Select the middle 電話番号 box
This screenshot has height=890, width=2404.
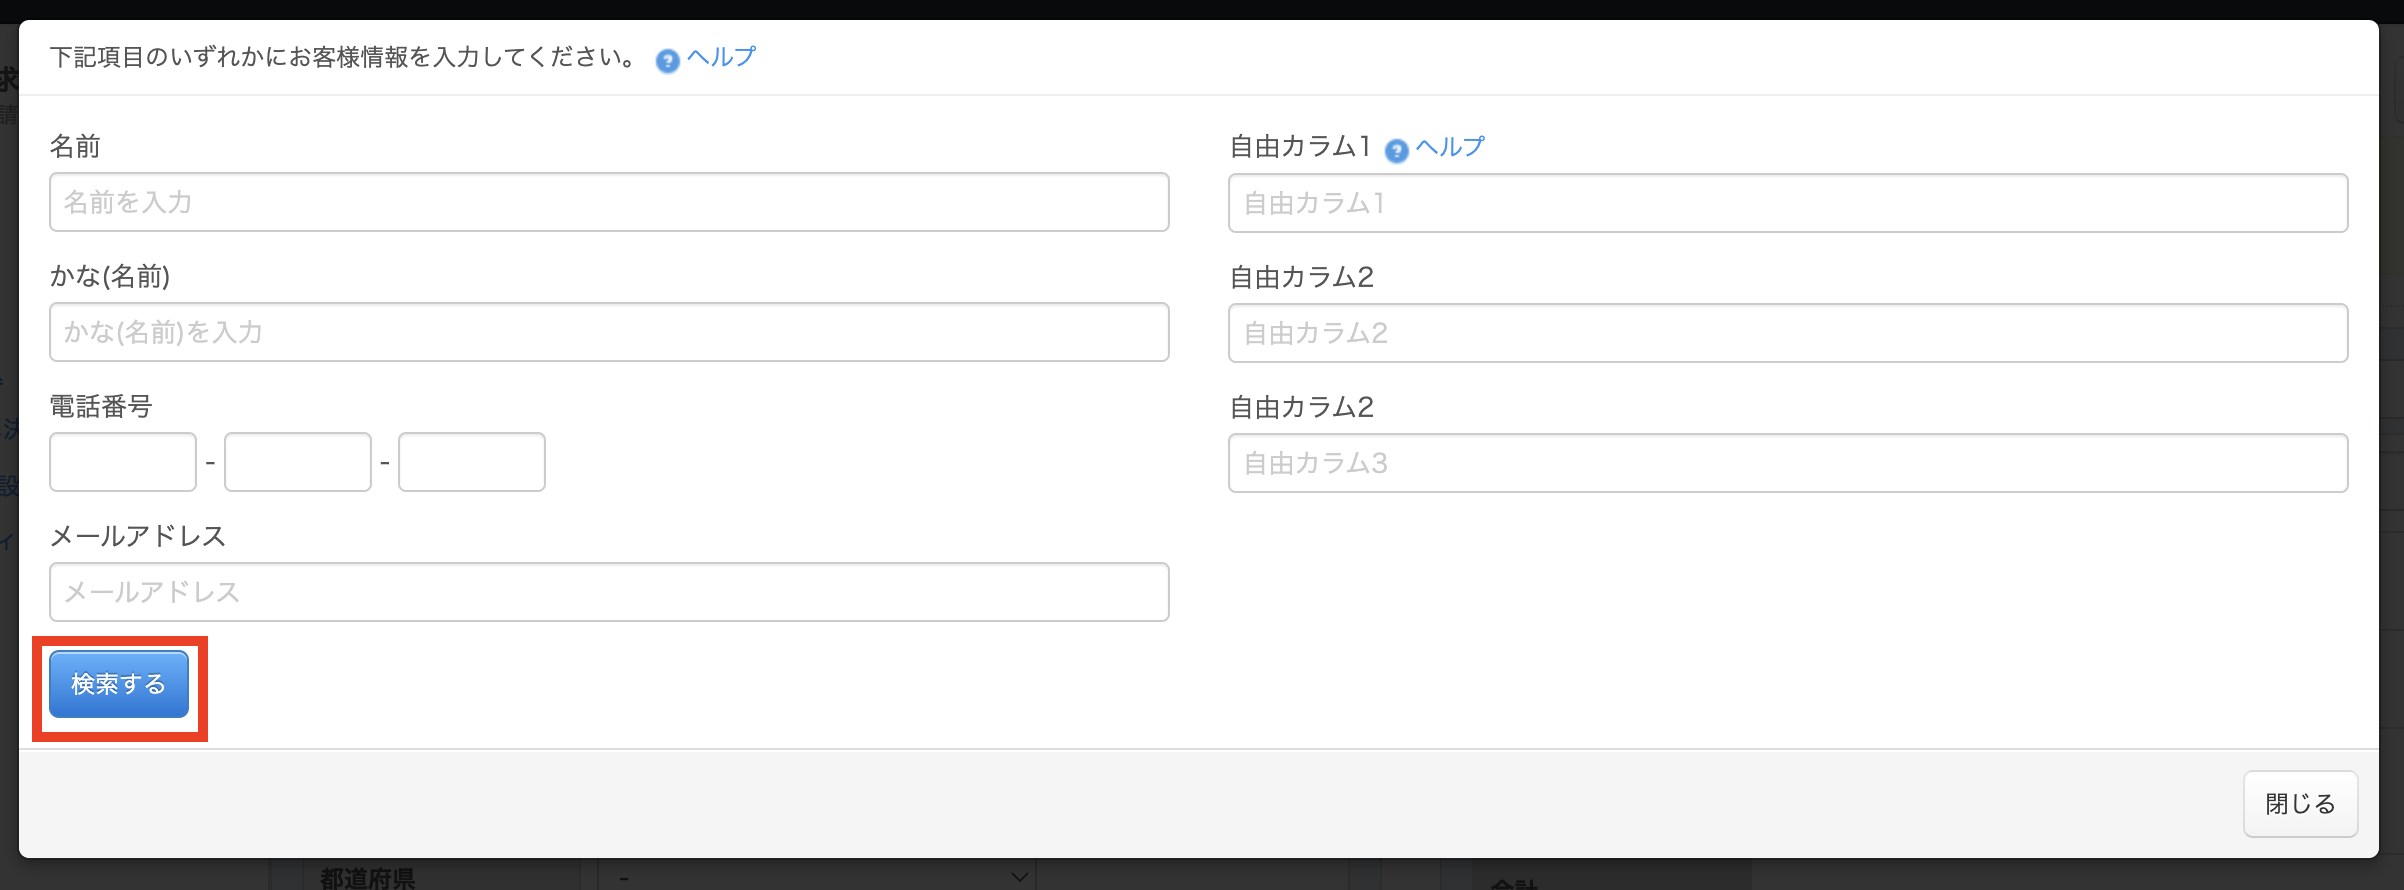(x=298, y=462)
